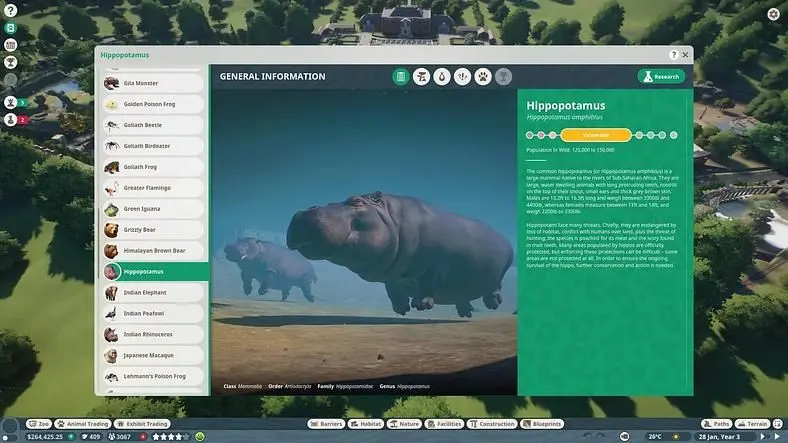Open the water droplet tab icon
Image resolution: width=788 pixels, height=443 pixels.
pos(442,77)
